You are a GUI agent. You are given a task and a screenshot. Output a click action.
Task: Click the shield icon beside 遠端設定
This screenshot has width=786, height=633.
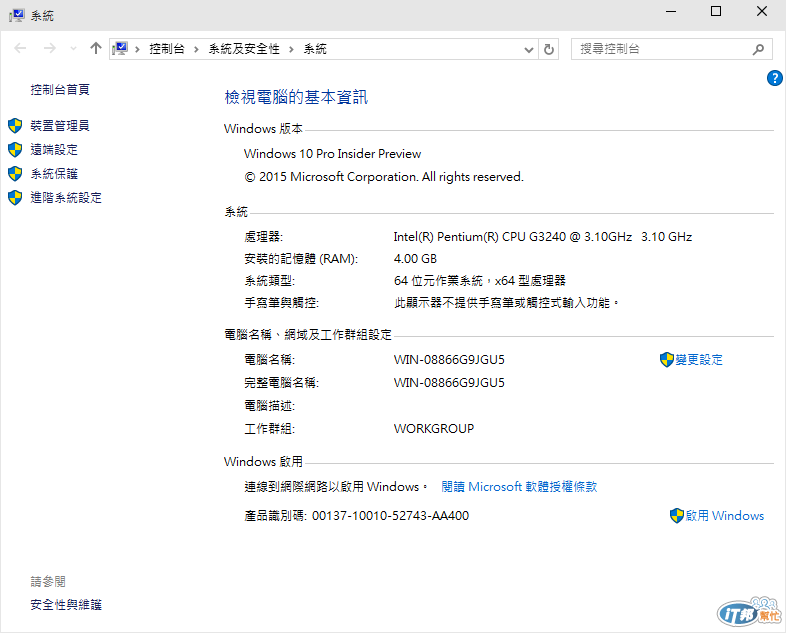click(15, 149)
